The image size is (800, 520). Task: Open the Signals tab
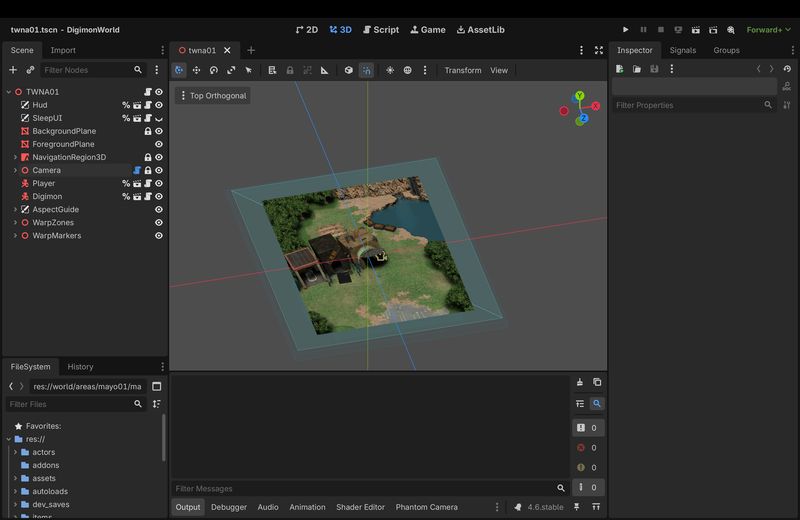[683, 50]
